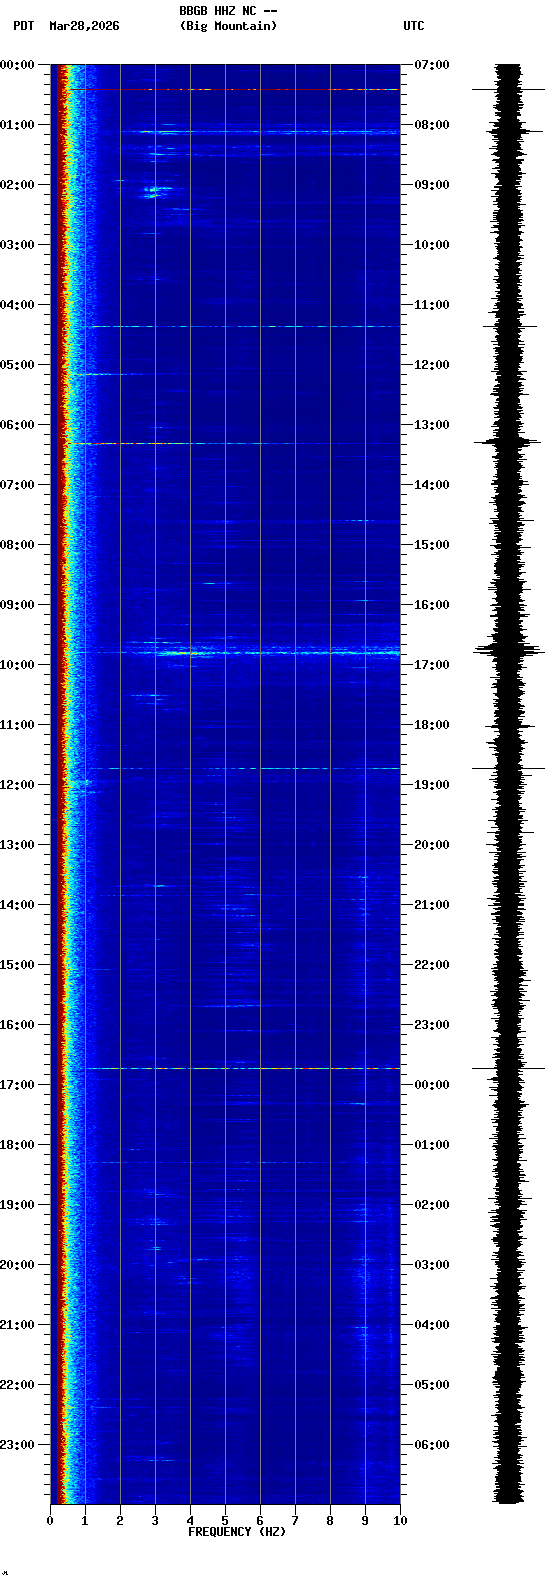
Task: Click the 'UTC' timezone label
Action: [x=414, y=26]
